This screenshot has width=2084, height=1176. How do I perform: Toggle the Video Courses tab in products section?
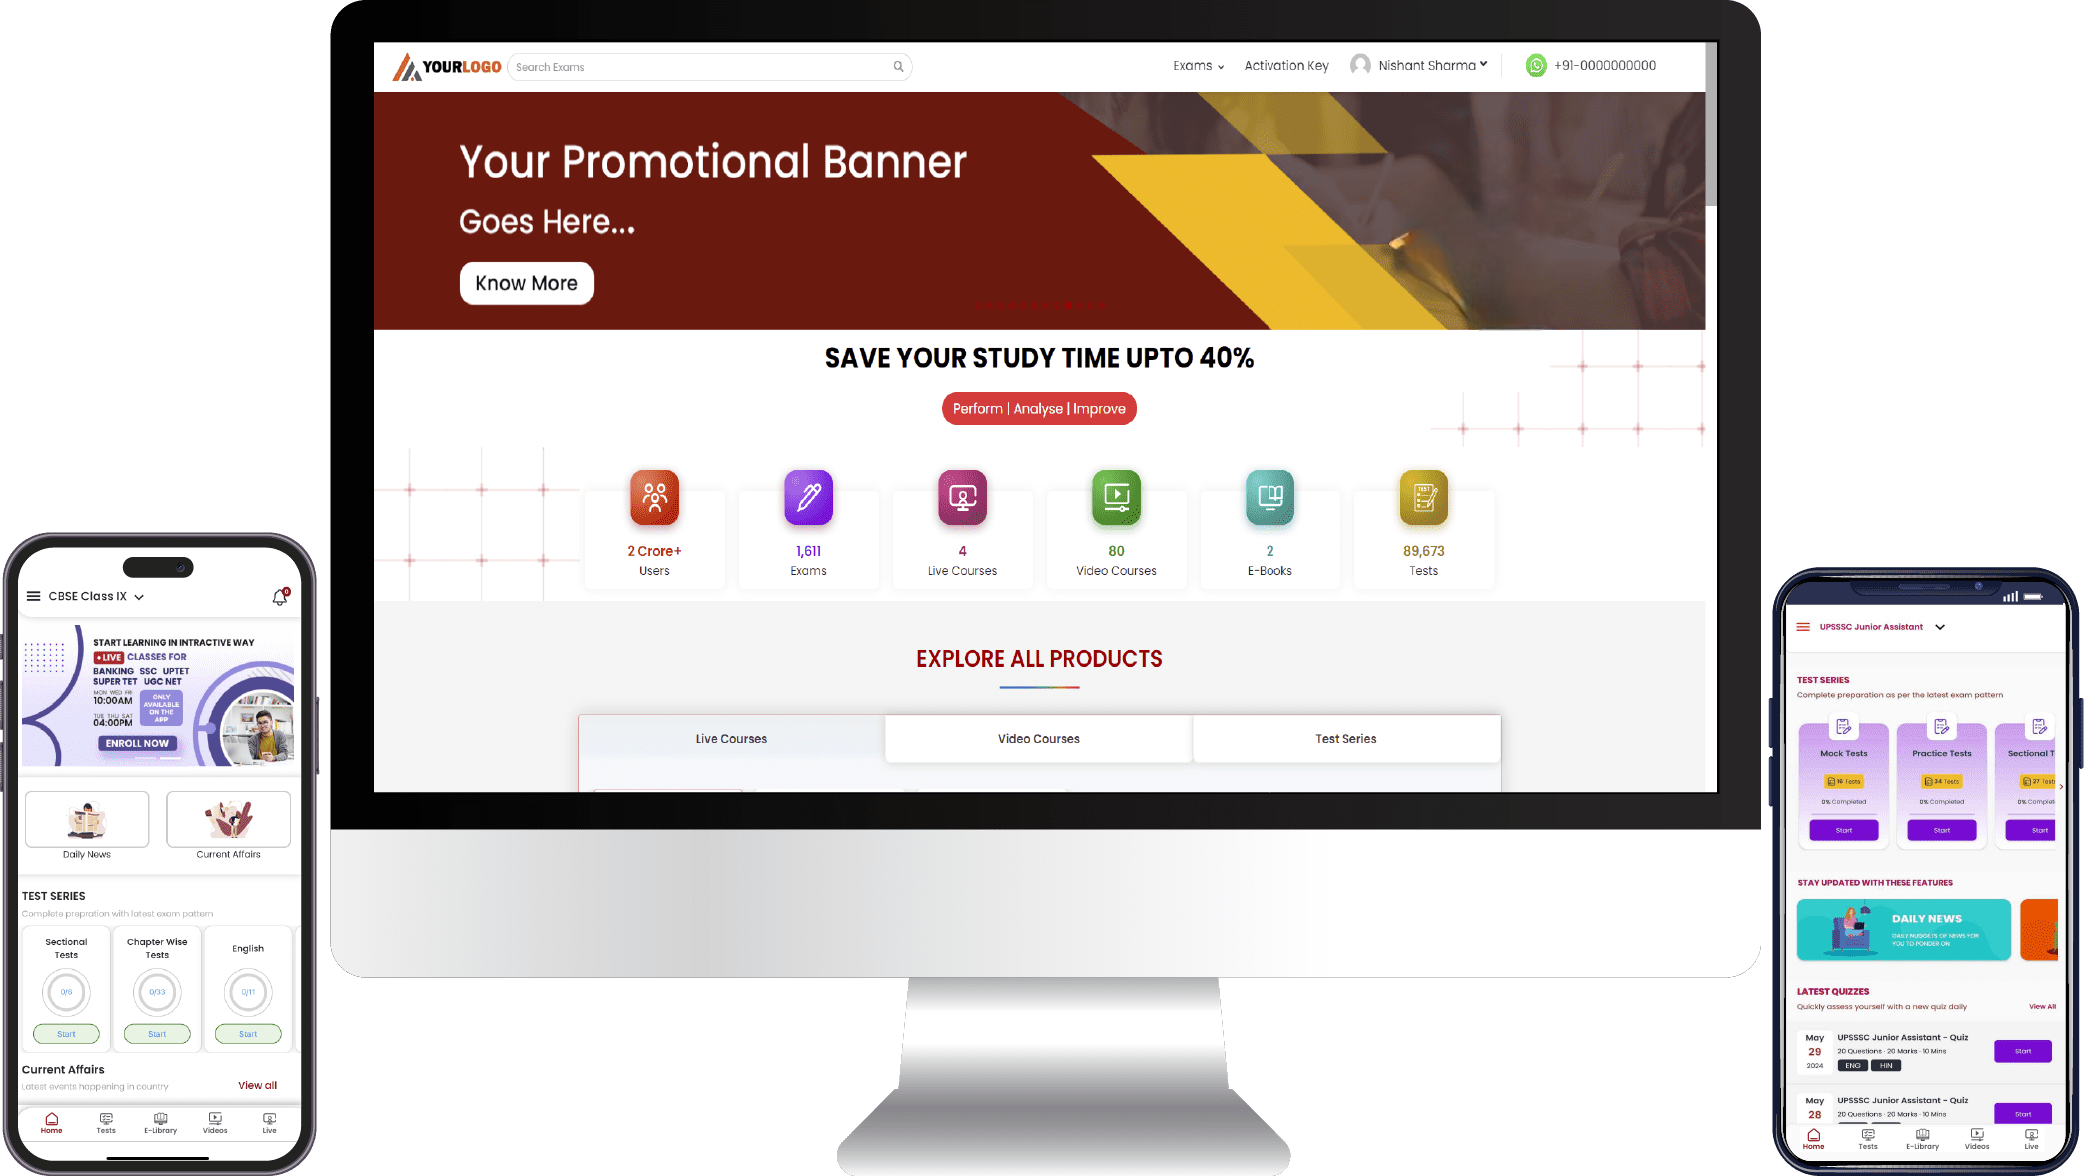[1038, 738]
